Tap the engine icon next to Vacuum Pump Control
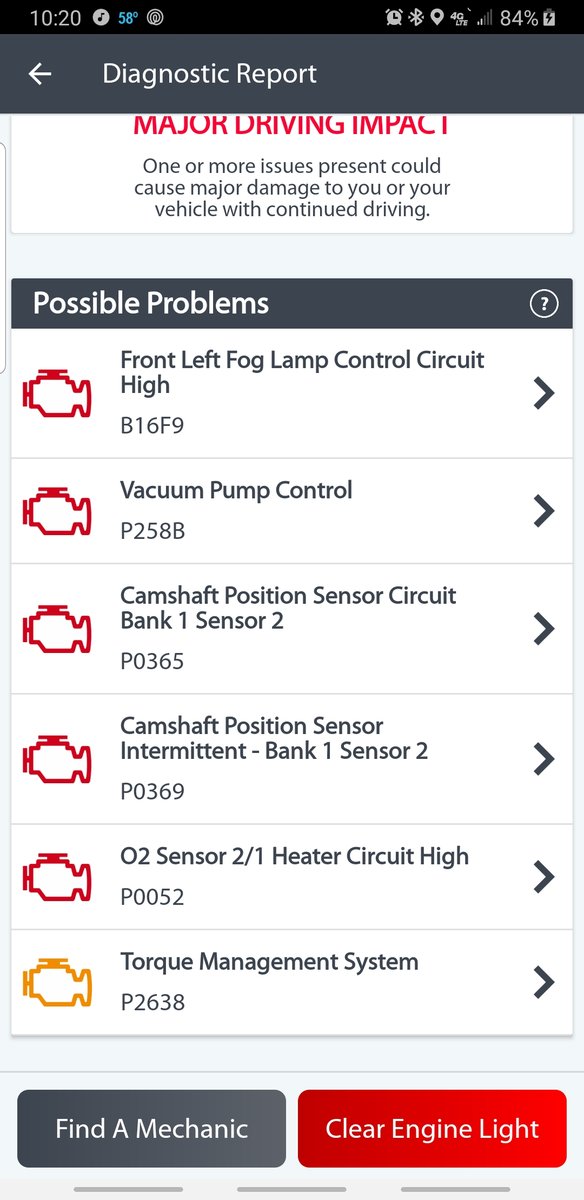The height and width of the screenshot is (1200, 584). (x=57, y=510)
